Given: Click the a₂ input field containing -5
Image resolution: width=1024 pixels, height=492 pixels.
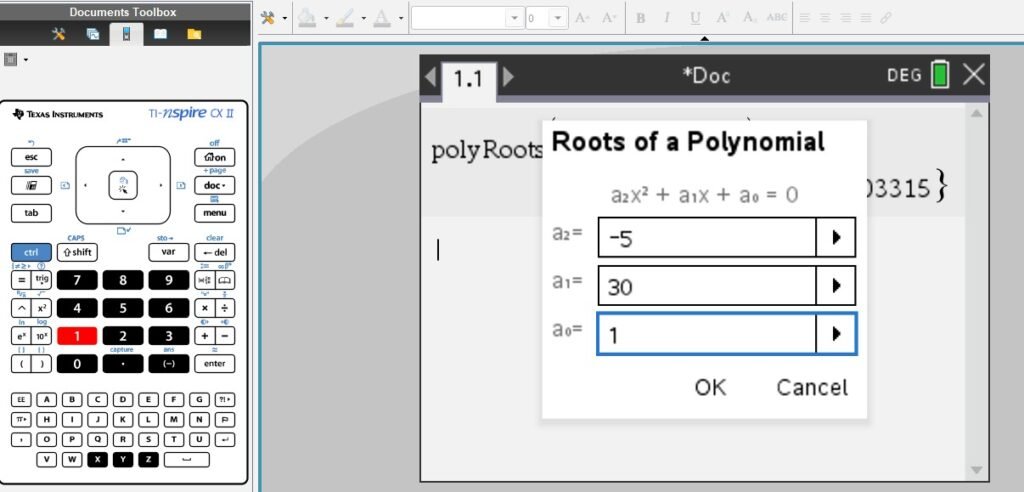Looking at the screenshot, I should click(707, 238).
